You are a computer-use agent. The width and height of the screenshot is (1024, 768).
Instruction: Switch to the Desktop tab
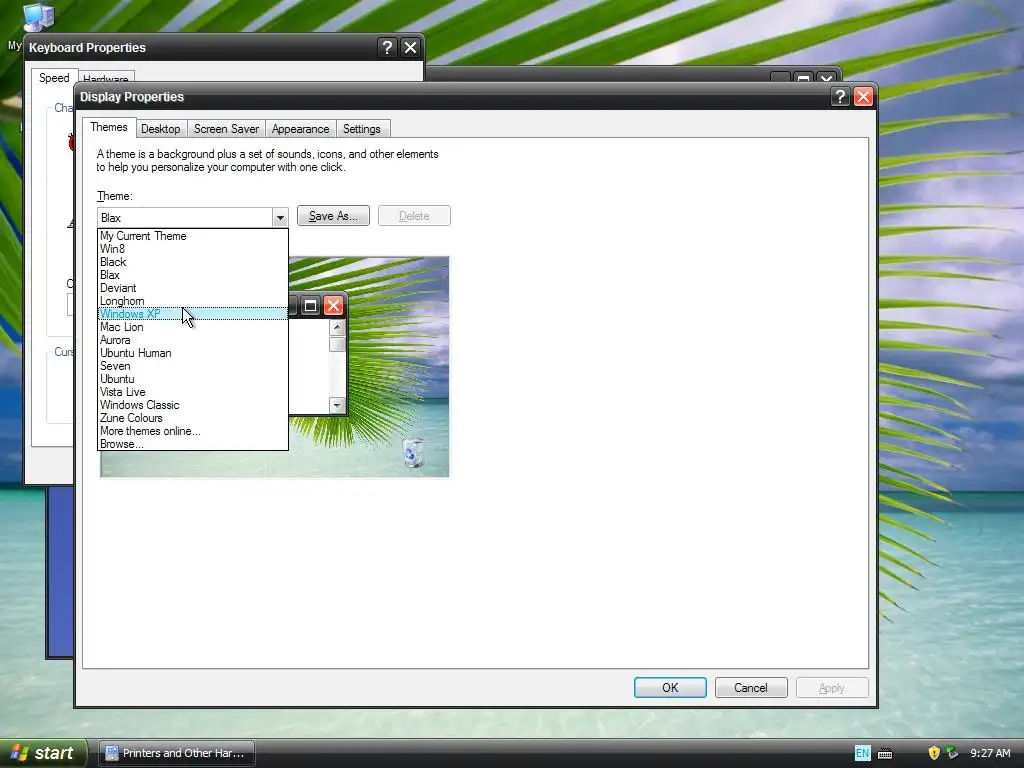coord(161,129)
